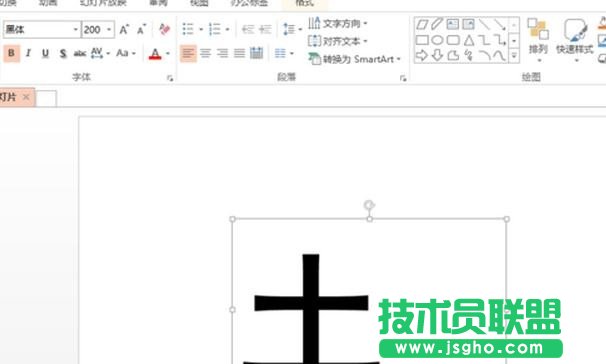This screenshot has height=364, width=606.
Task: Click the numbered list icon
Action: (x=214, y=29)
